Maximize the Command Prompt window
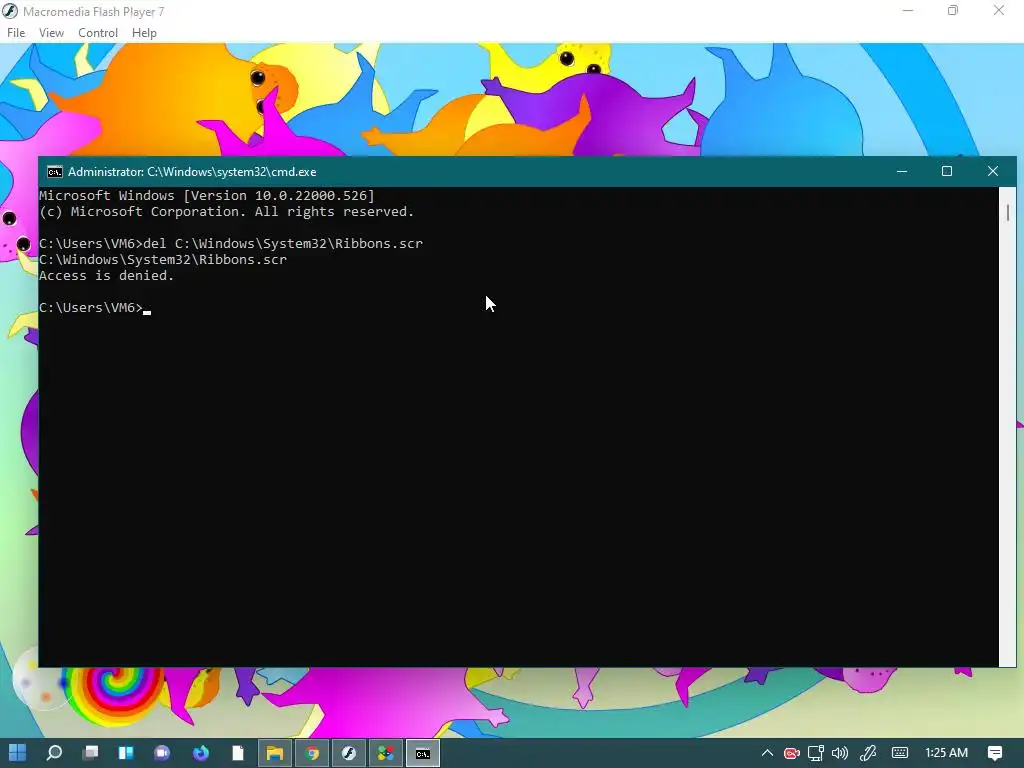1024x768 pixels. tap(947, 171)
